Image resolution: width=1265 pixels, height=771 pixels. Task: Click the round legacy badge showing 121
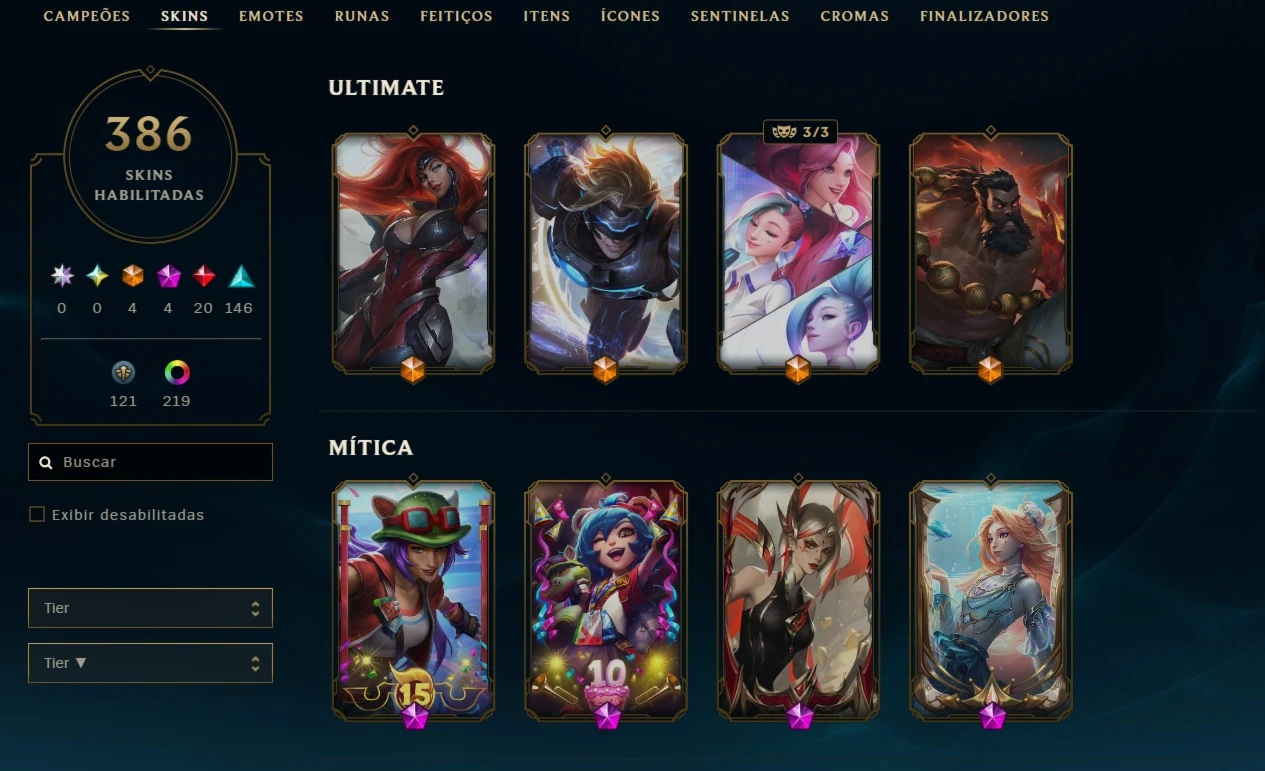coord(123,373)
